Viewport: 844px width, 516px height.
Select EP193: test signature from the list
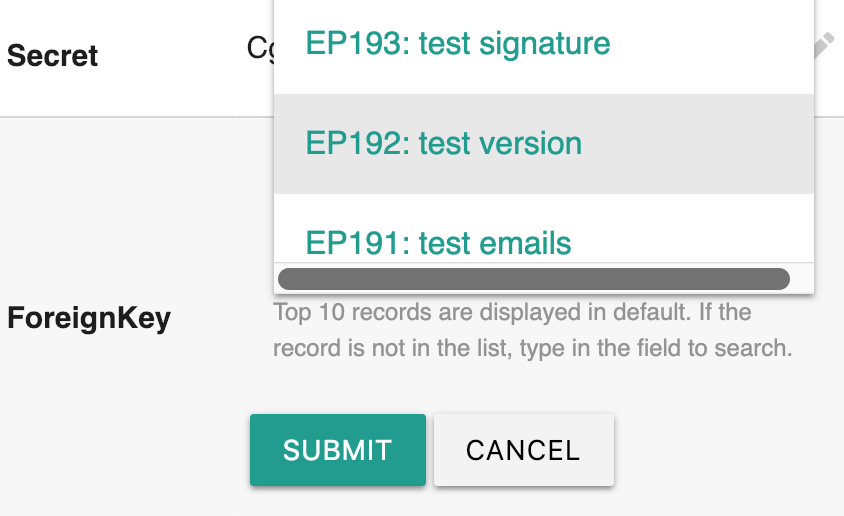pyautogui.click(x=458, y=44)
